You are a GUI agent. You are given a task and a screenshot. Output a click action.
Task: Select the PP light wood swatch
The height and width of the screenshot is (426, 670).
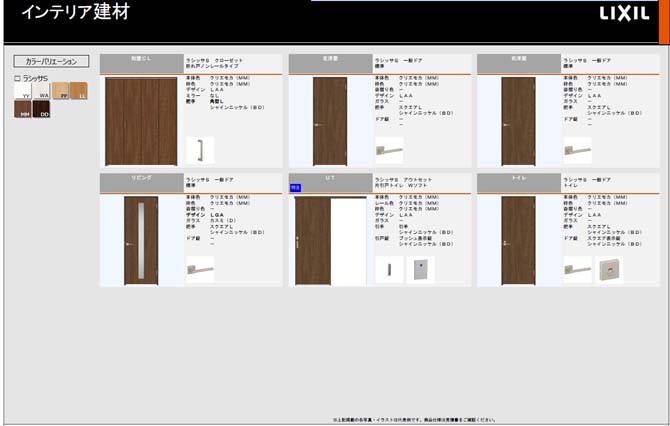(60, 91)
